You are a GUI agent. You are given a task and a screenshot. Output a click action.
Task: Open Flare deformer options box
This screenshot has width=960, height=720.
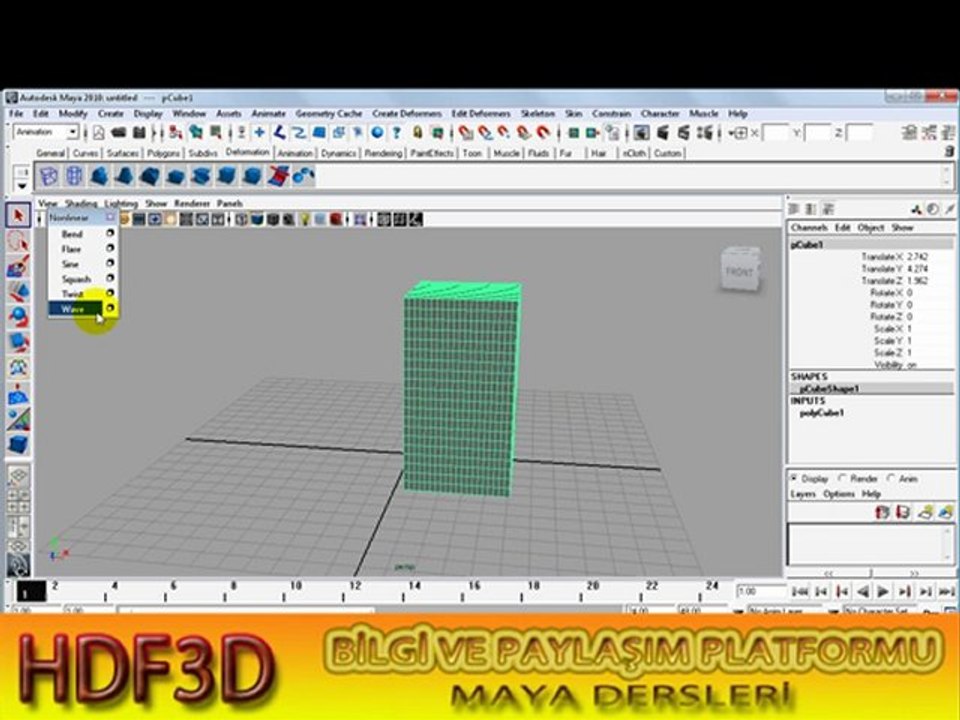coord(110,248)
